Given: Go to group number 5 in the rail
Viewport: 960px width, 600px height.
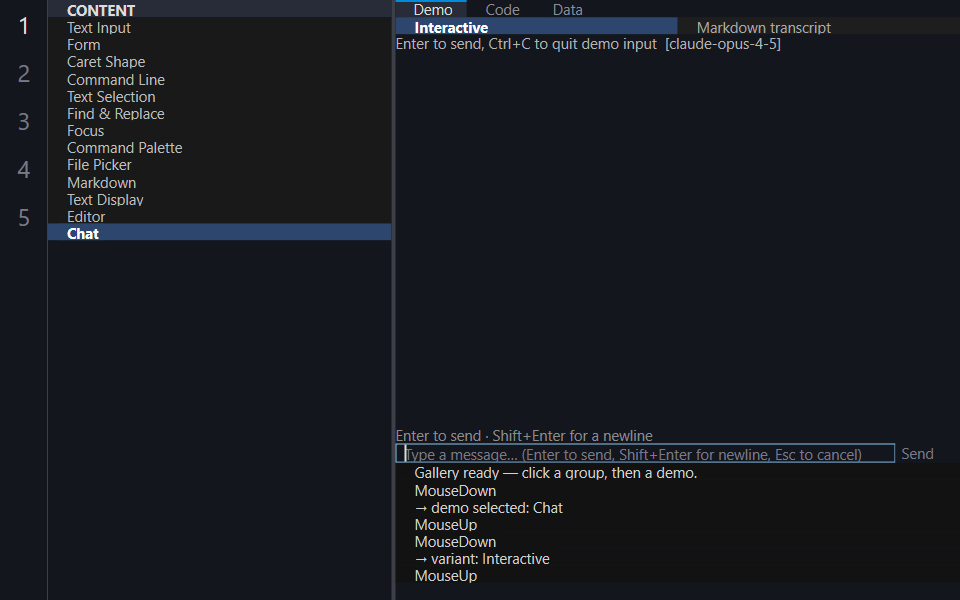Looking at the screenshot, I should click(23, 217).
